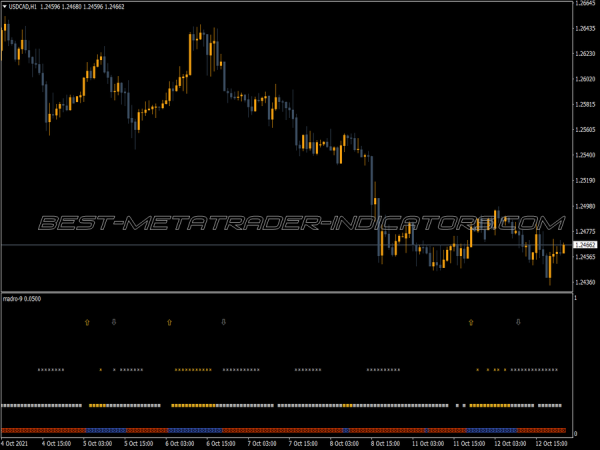The width and height of the screenshot is (600, 450).
Task: Open the chart menu triangle beside USDCAD,H1
Action: [4, 6]
